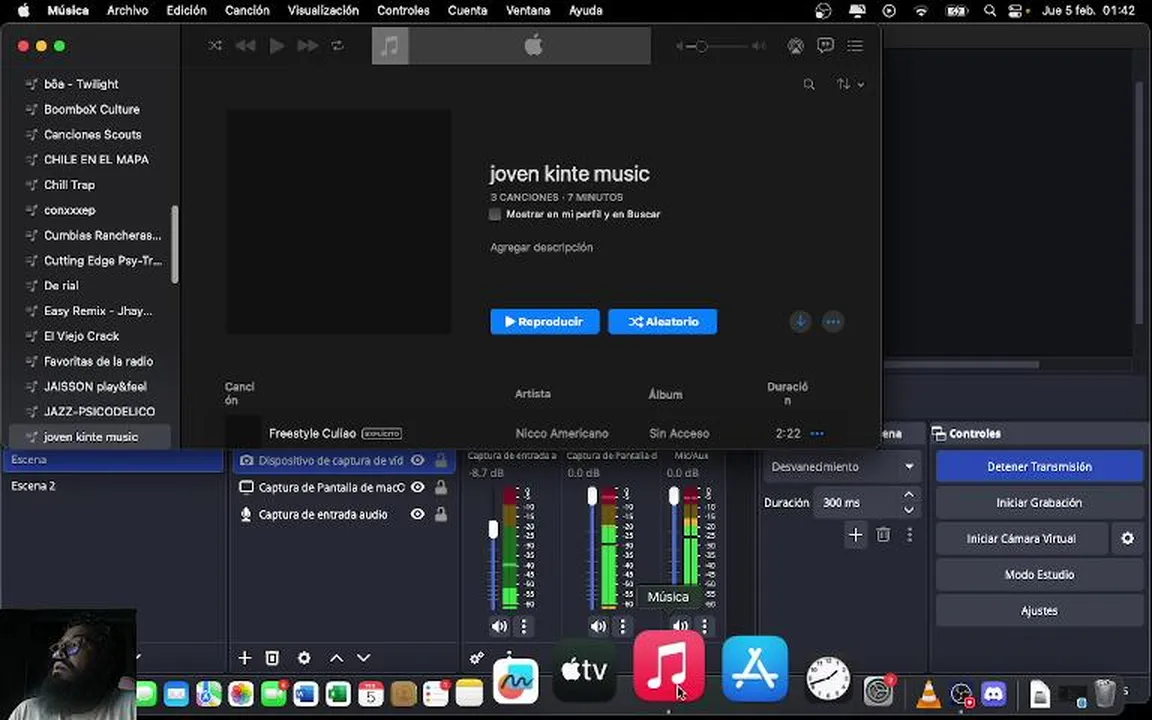Skip to the previous track
Viewport: 1152px width, 720px height.
(245, 46)
